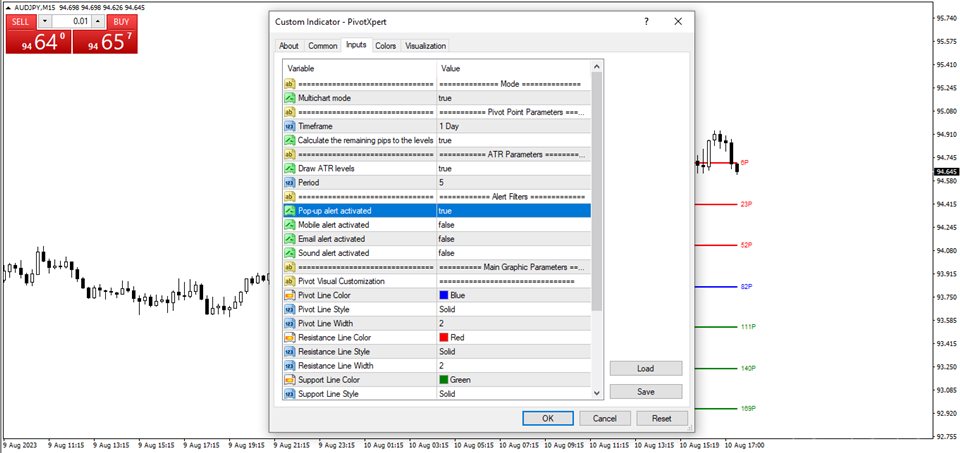Click the Sound alert activated row icon
The height and width of the screenshot is (453, 960).
click(290, 253)
